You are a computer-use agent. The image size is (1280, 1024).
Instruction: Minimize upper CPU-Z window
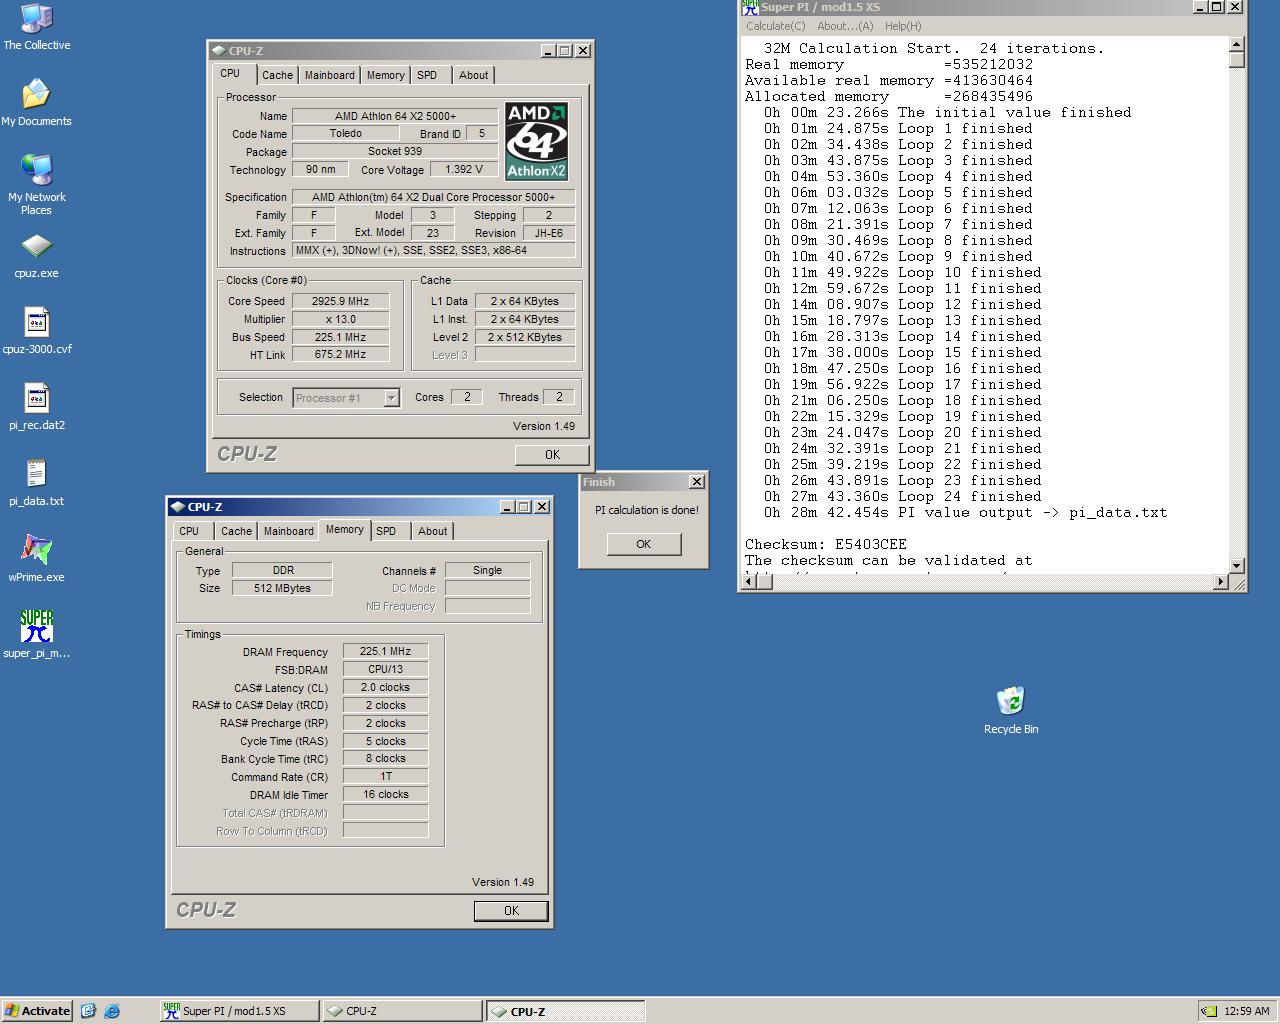(x=548, y=51)
